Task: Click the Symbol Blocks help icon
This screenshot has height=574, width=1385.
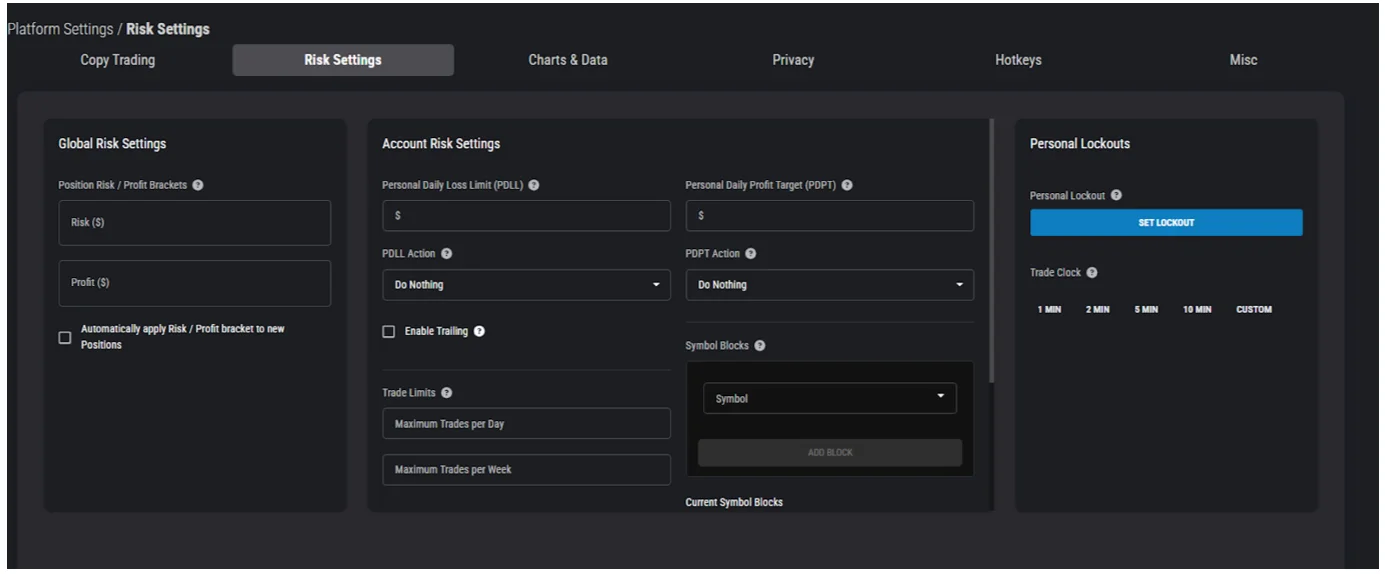Action: 760,346
